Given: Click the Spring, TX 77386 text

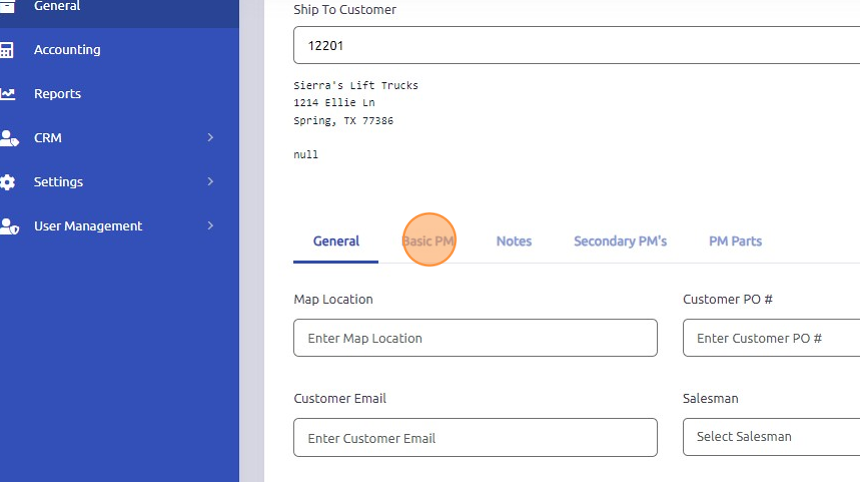Looking at the screenshot, I should (x=343, y=121).
